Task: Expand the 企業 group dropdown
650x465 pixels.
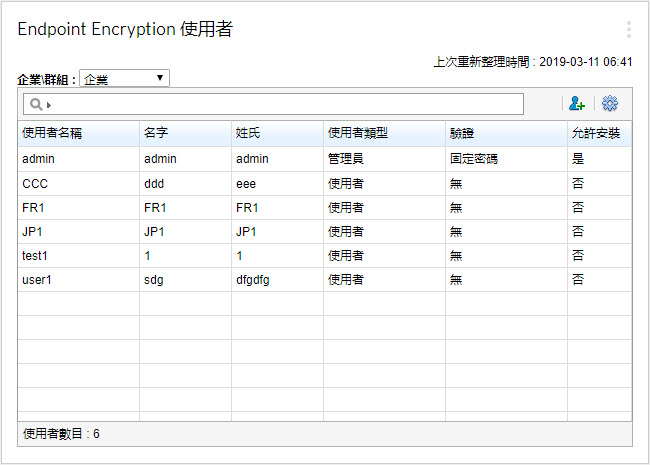Action: pyautogui.click(x=125, y=79)
